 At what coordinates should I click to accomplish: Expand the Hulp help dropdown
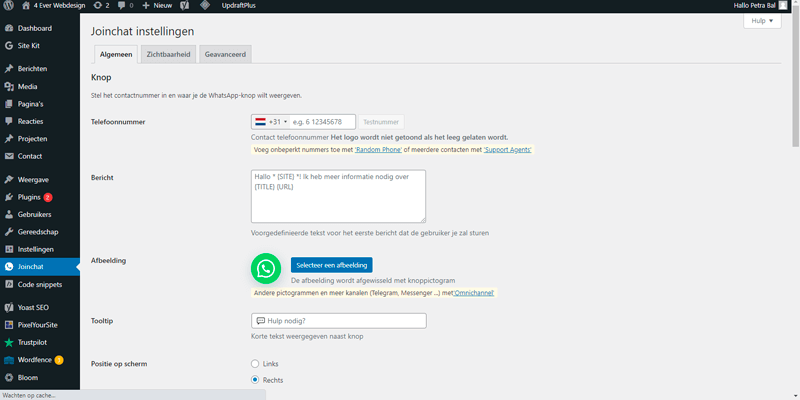pyautogui.click(x=762, y=21)
